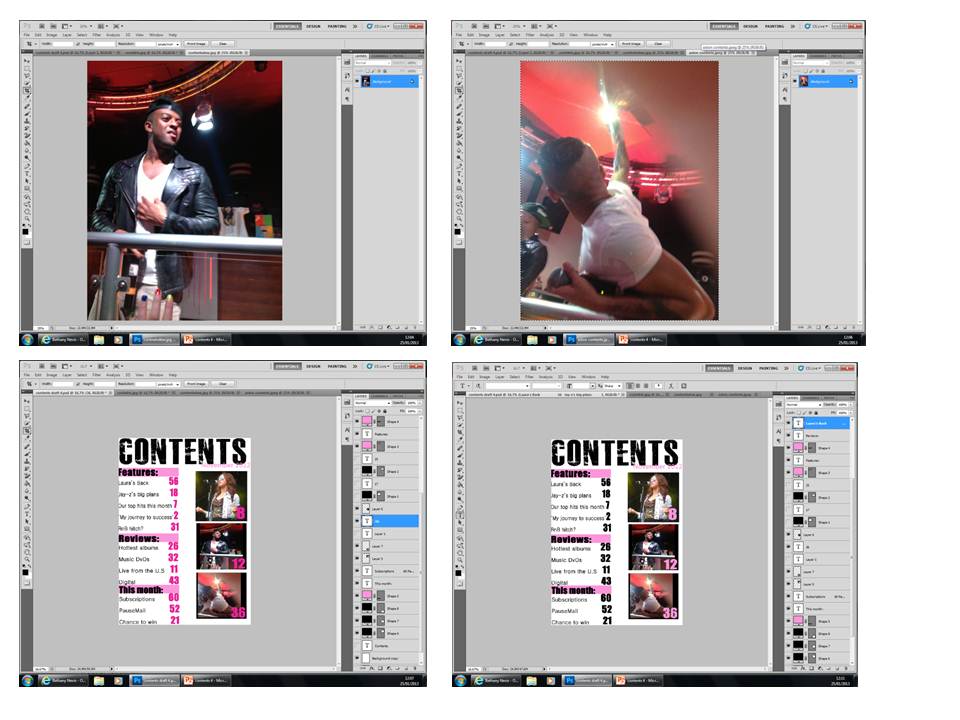Select Rectangular Marquee tool in bottom-left screenshot toolbox

click(x=28, y=409)
